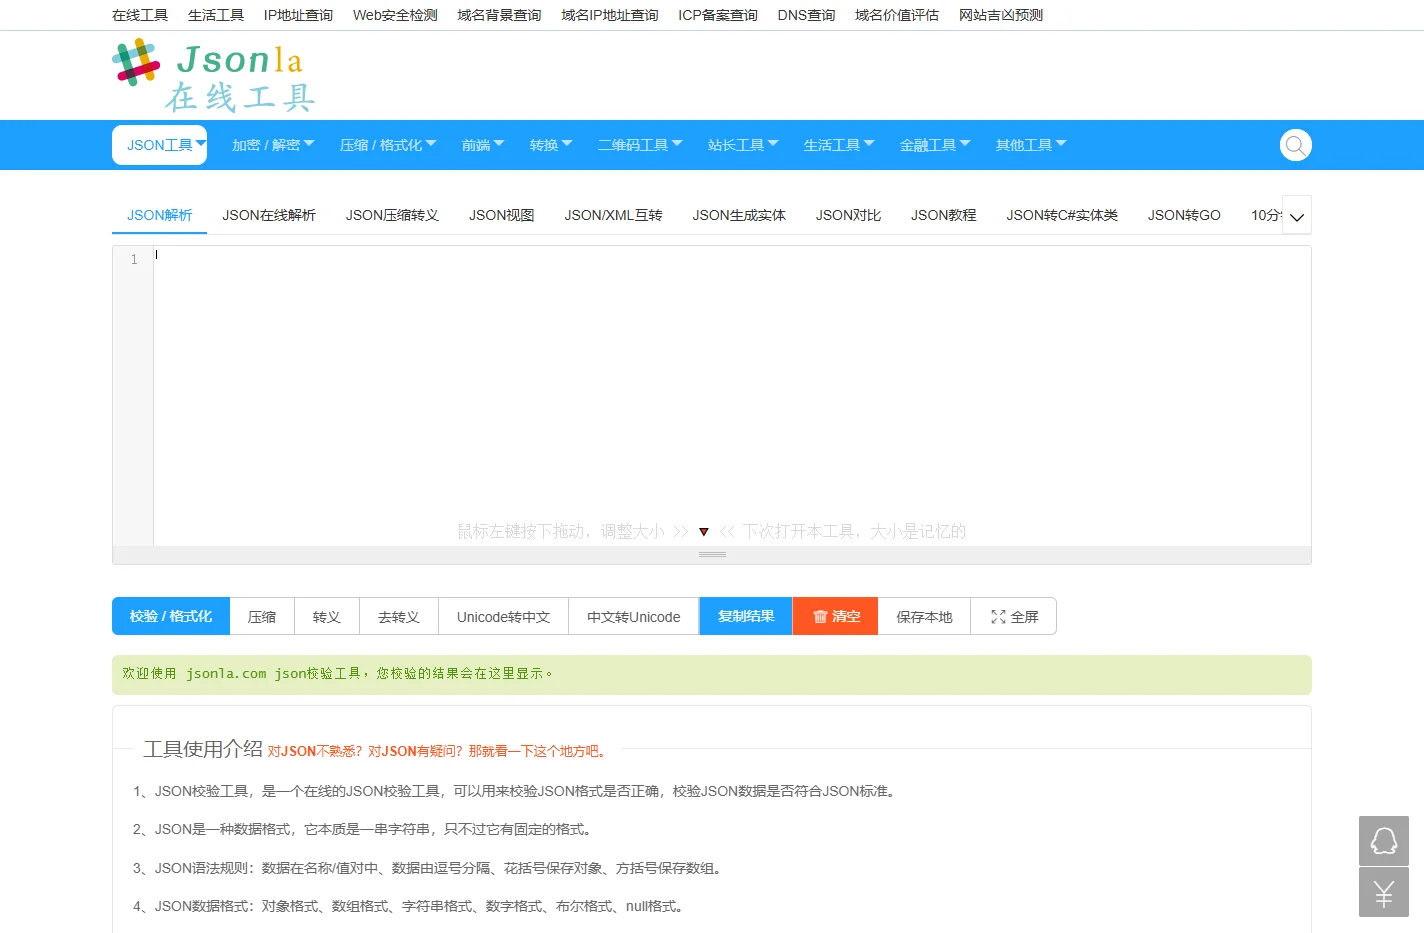Open the 前端 dropdown menu
Screen dimensions: 1424x933
tap(483, 145)
